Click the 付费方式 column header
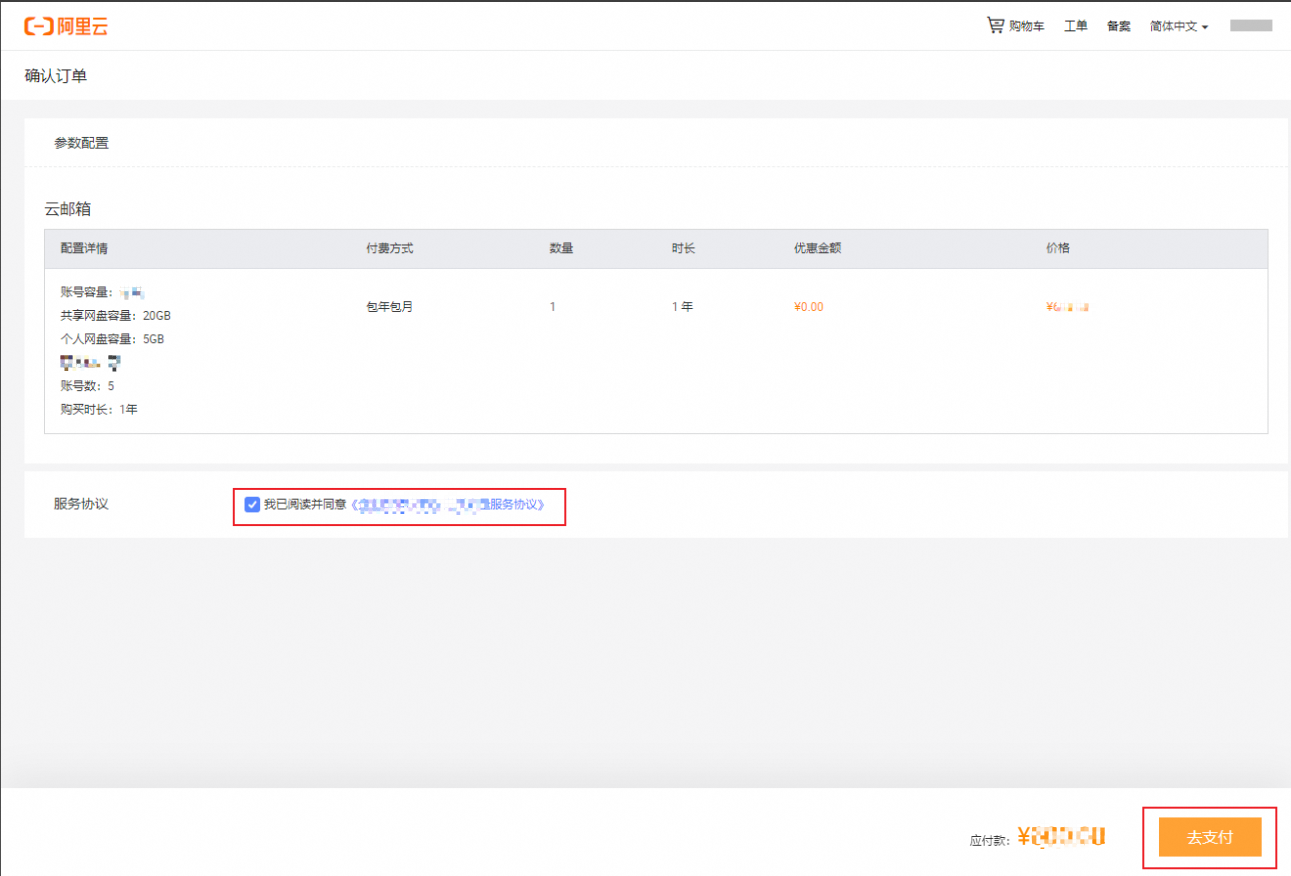The width and height of the screenshot is (1291, 876). (389, 248)
